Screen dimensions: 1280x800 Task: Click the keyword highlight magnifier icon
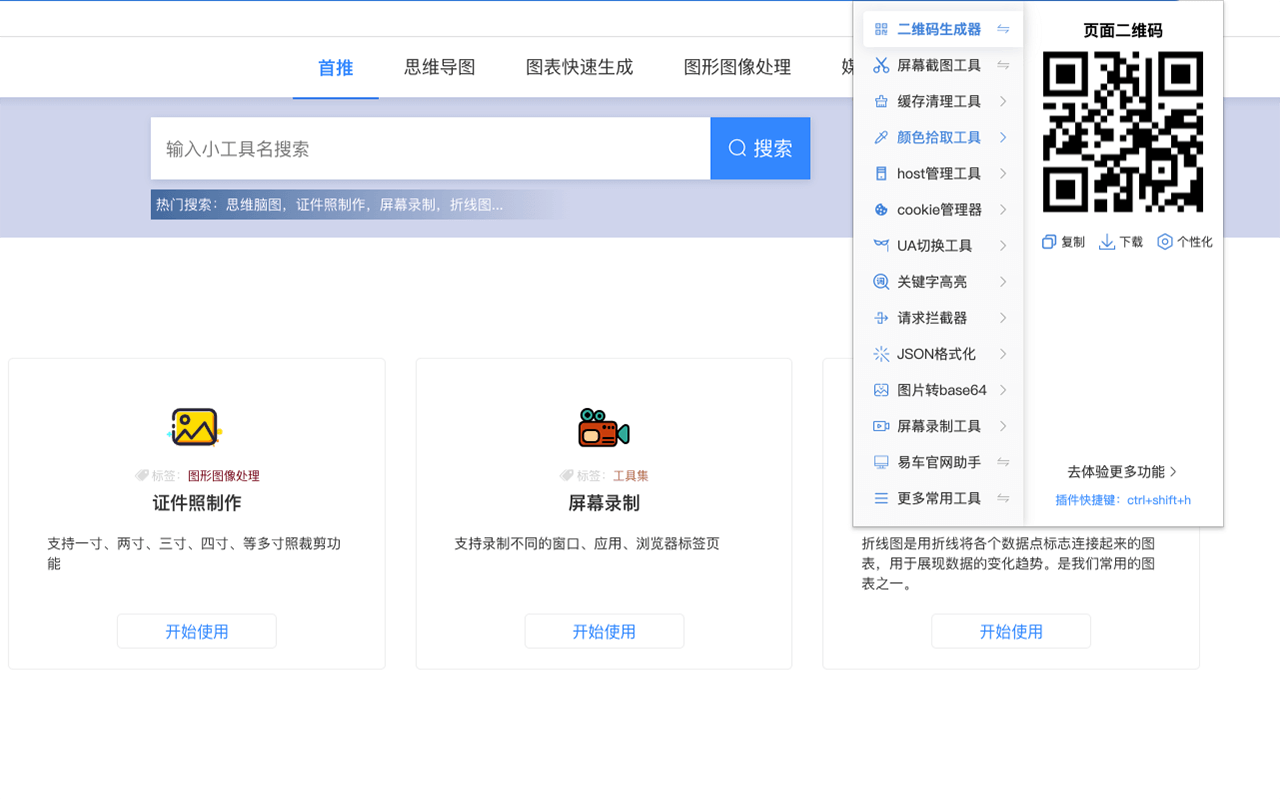[x=881, y=282]
